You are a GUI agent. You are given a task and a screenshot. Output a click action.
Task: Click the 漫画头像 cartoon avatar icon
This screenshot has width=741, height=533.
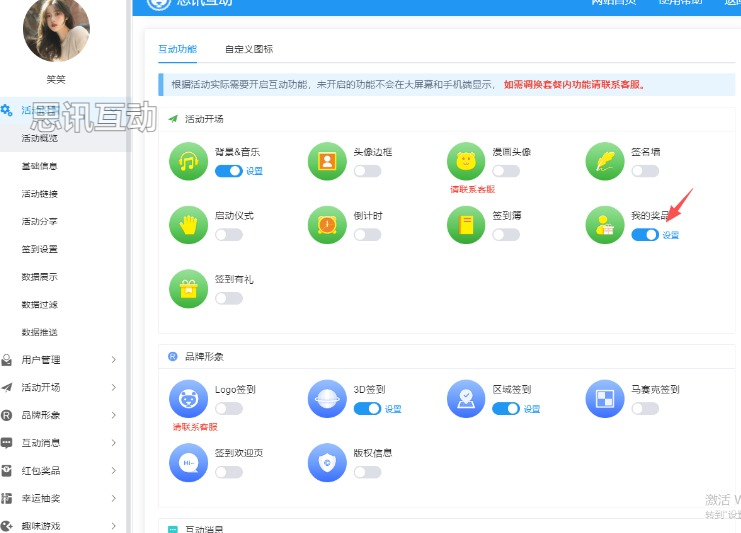[x=466, y=161]
